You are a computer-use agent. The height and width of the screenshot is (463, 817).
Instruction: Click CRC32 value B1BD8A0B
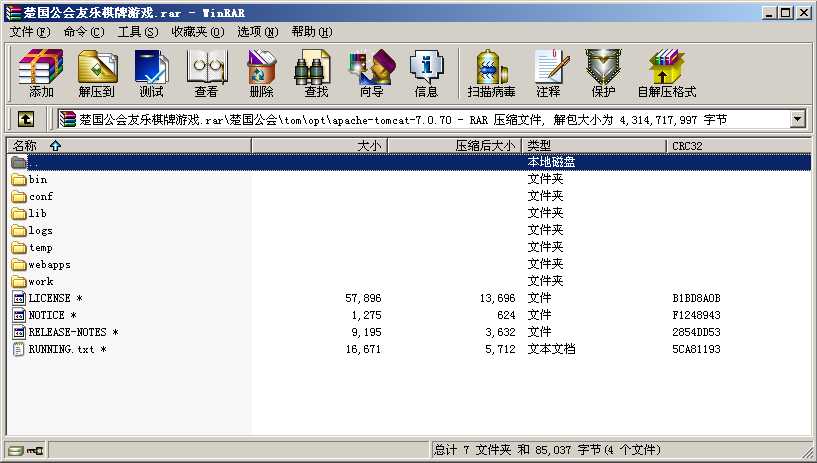[696, 298]
